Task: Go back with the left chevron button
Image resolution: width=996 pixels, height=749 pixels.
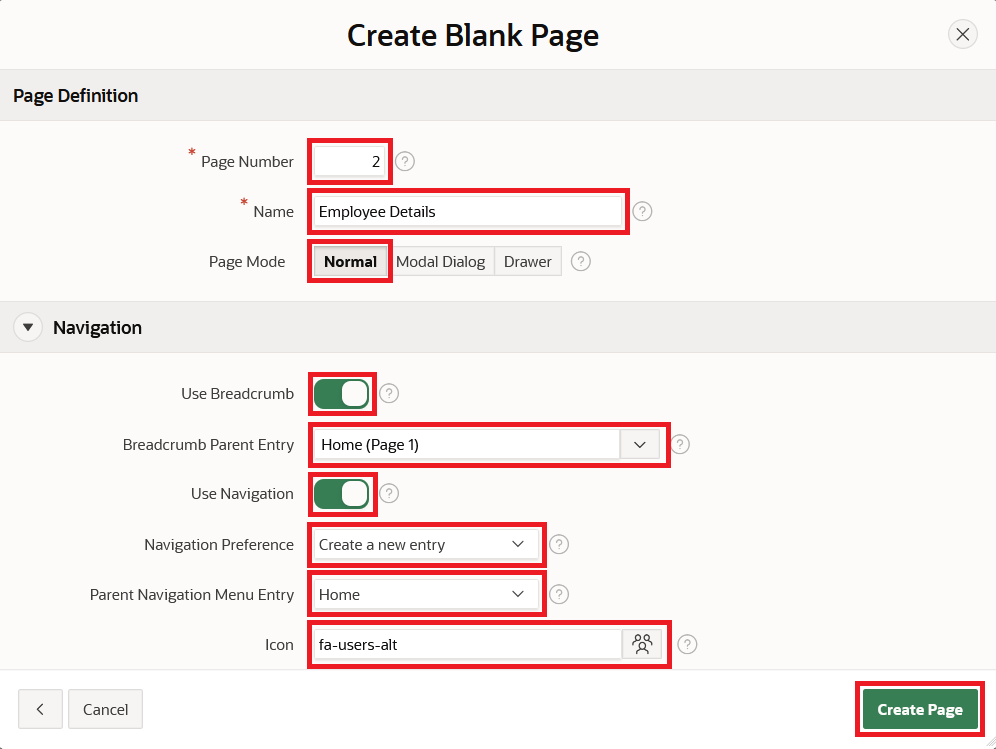Action: [x=40, y=709]
